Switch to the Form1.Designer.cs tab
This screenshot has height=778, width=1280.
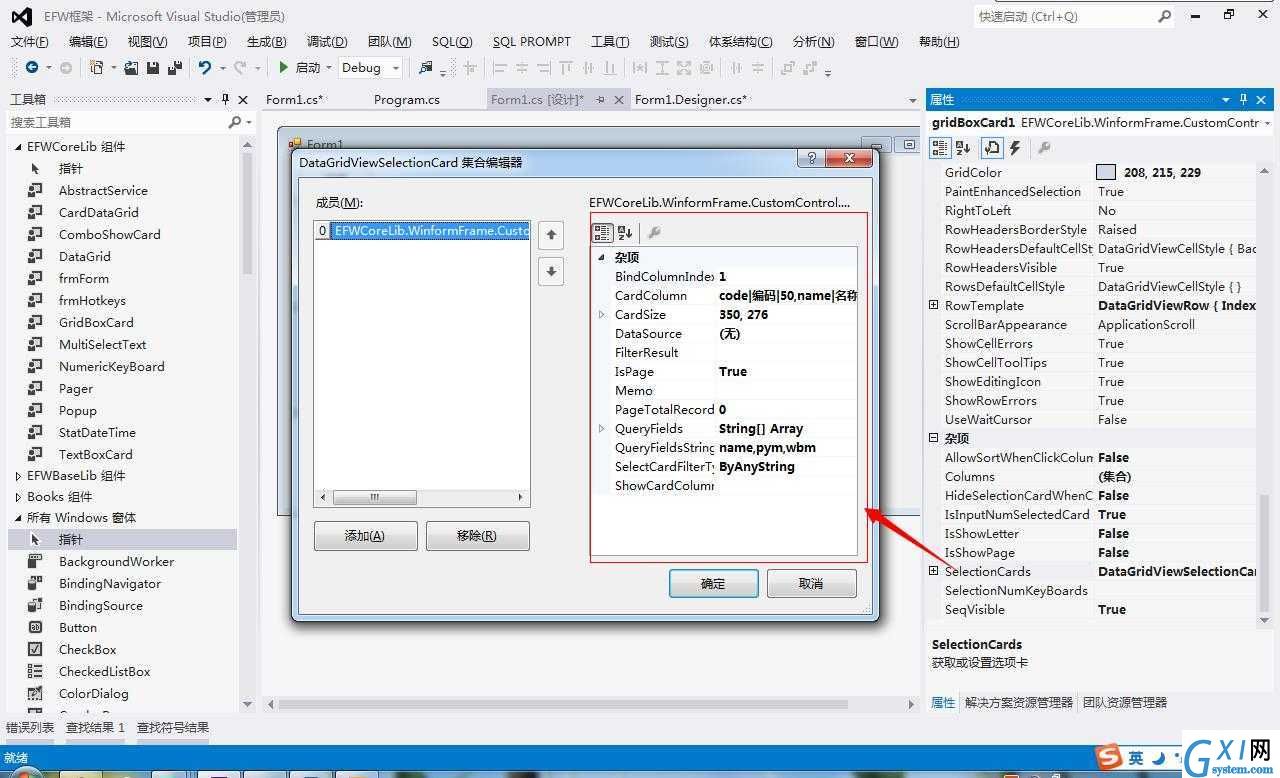point(691,99)
